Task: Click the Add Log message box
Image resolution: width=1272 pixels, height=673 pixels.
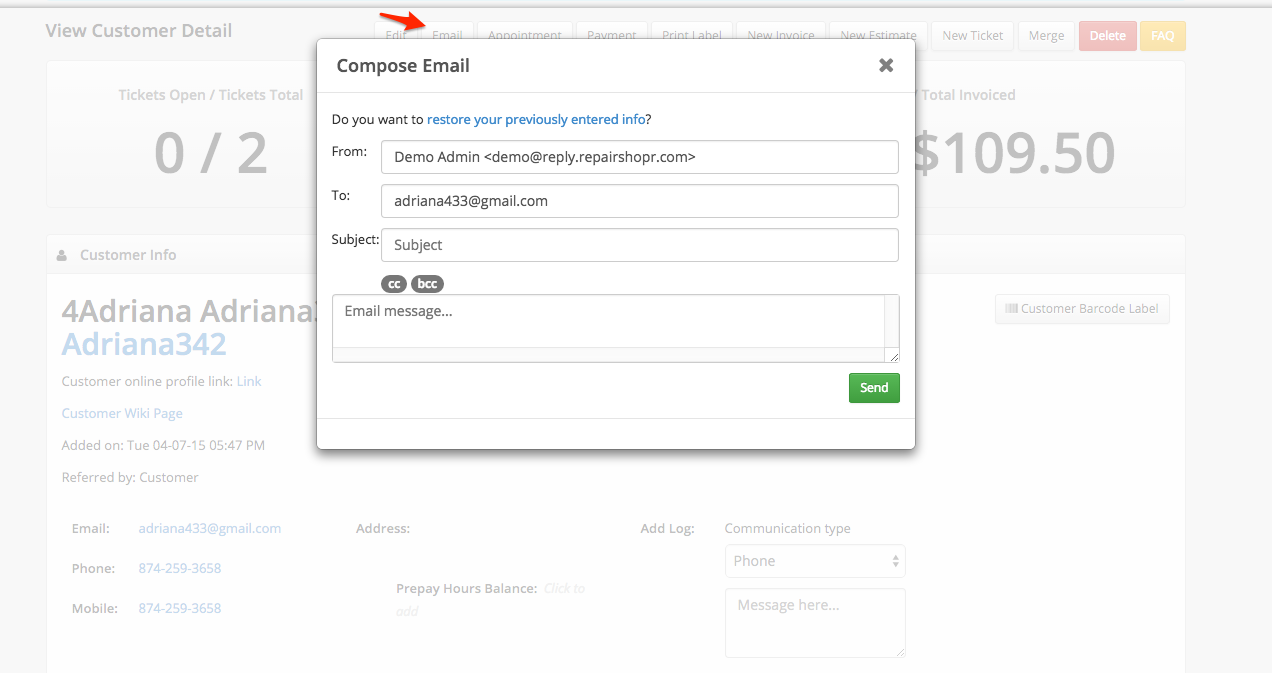Action: (815, 622)
